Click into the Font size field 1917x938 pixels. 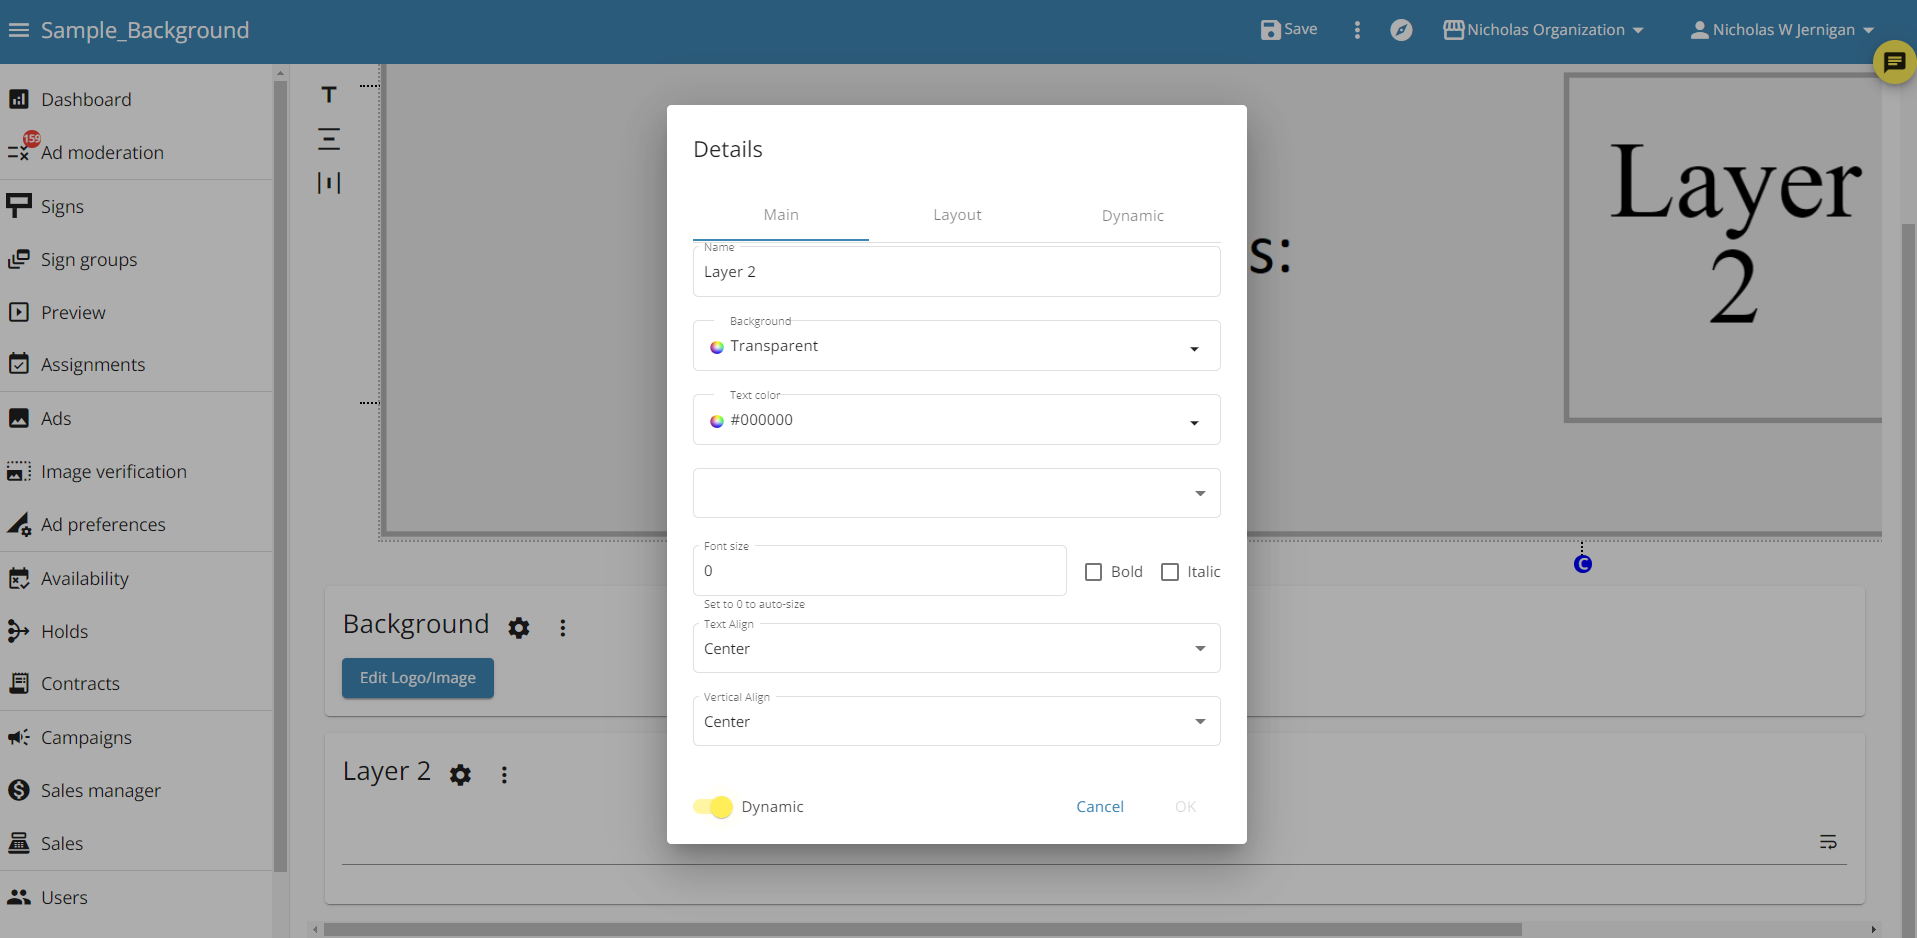tap(879, 571)
